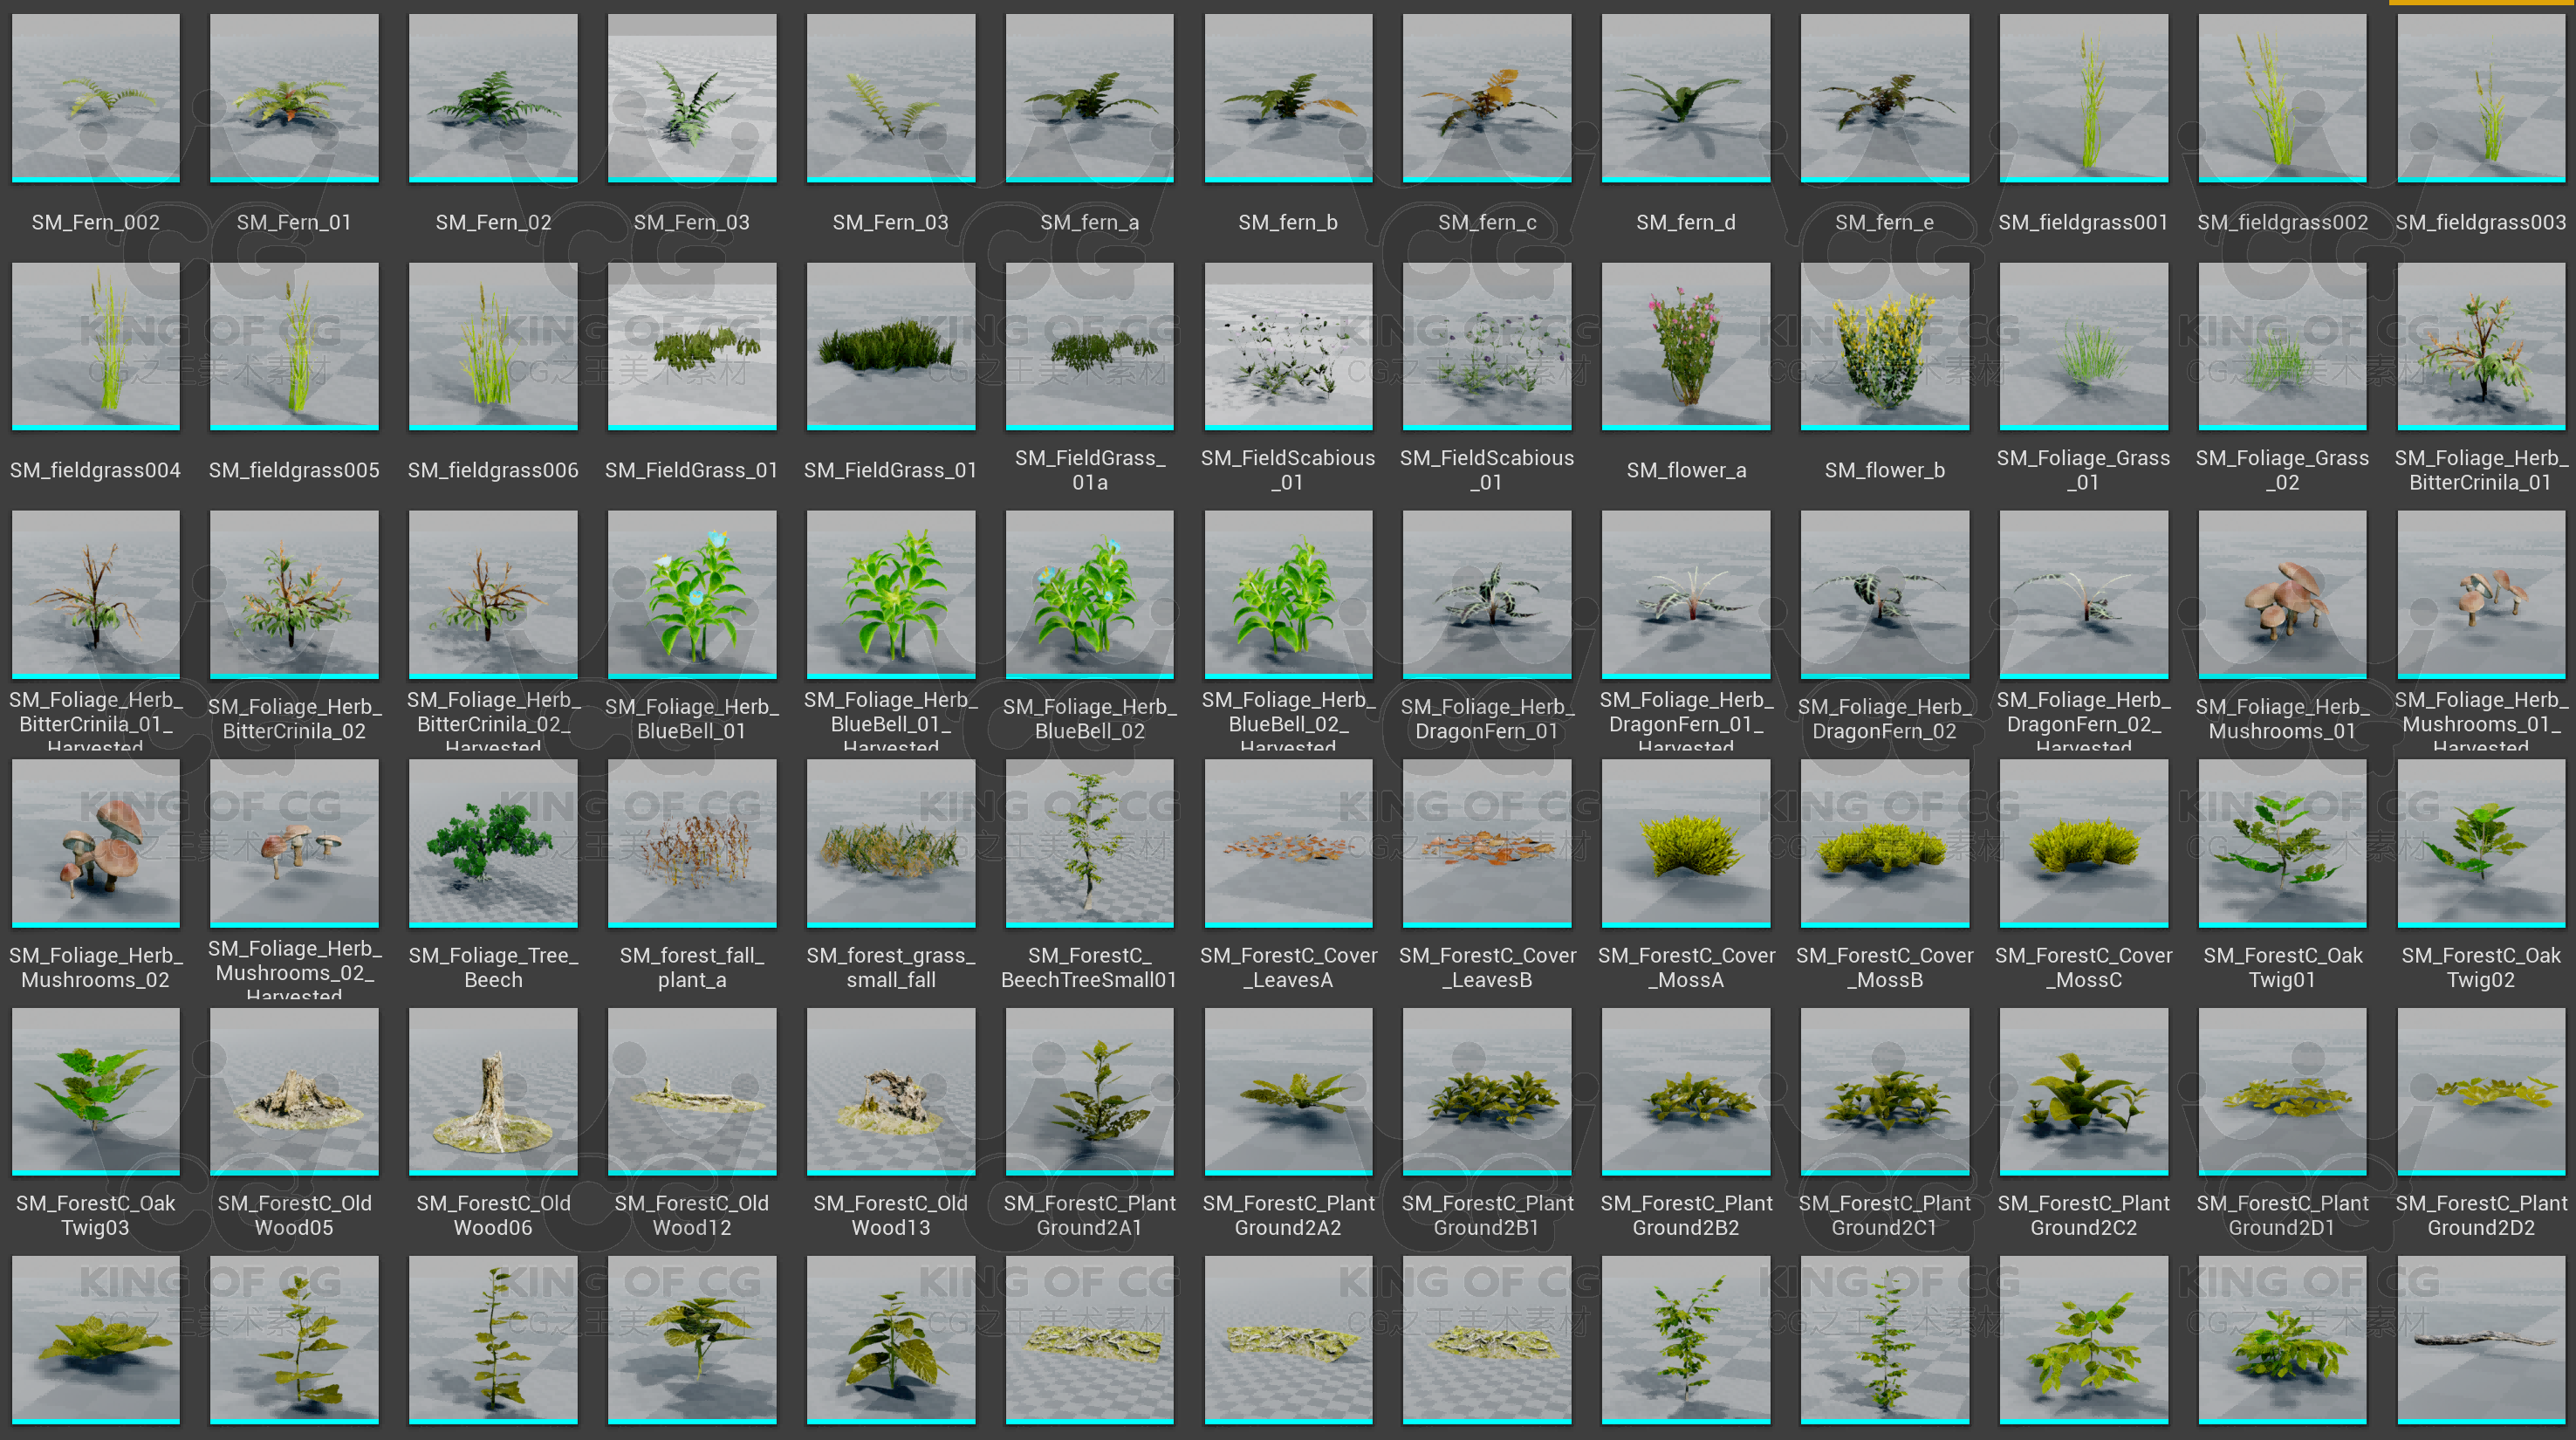Select the SM_ForestC_OldWood13 asset
This screenshot has height=1440, width=2576.
pyautogui.click(x=890, y=1090)
